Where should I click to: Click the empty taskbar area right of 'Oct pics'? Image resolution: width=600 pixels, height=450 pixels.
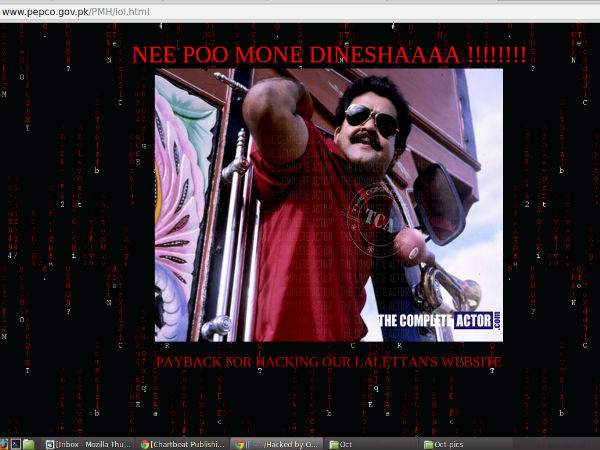coord(540,443)
